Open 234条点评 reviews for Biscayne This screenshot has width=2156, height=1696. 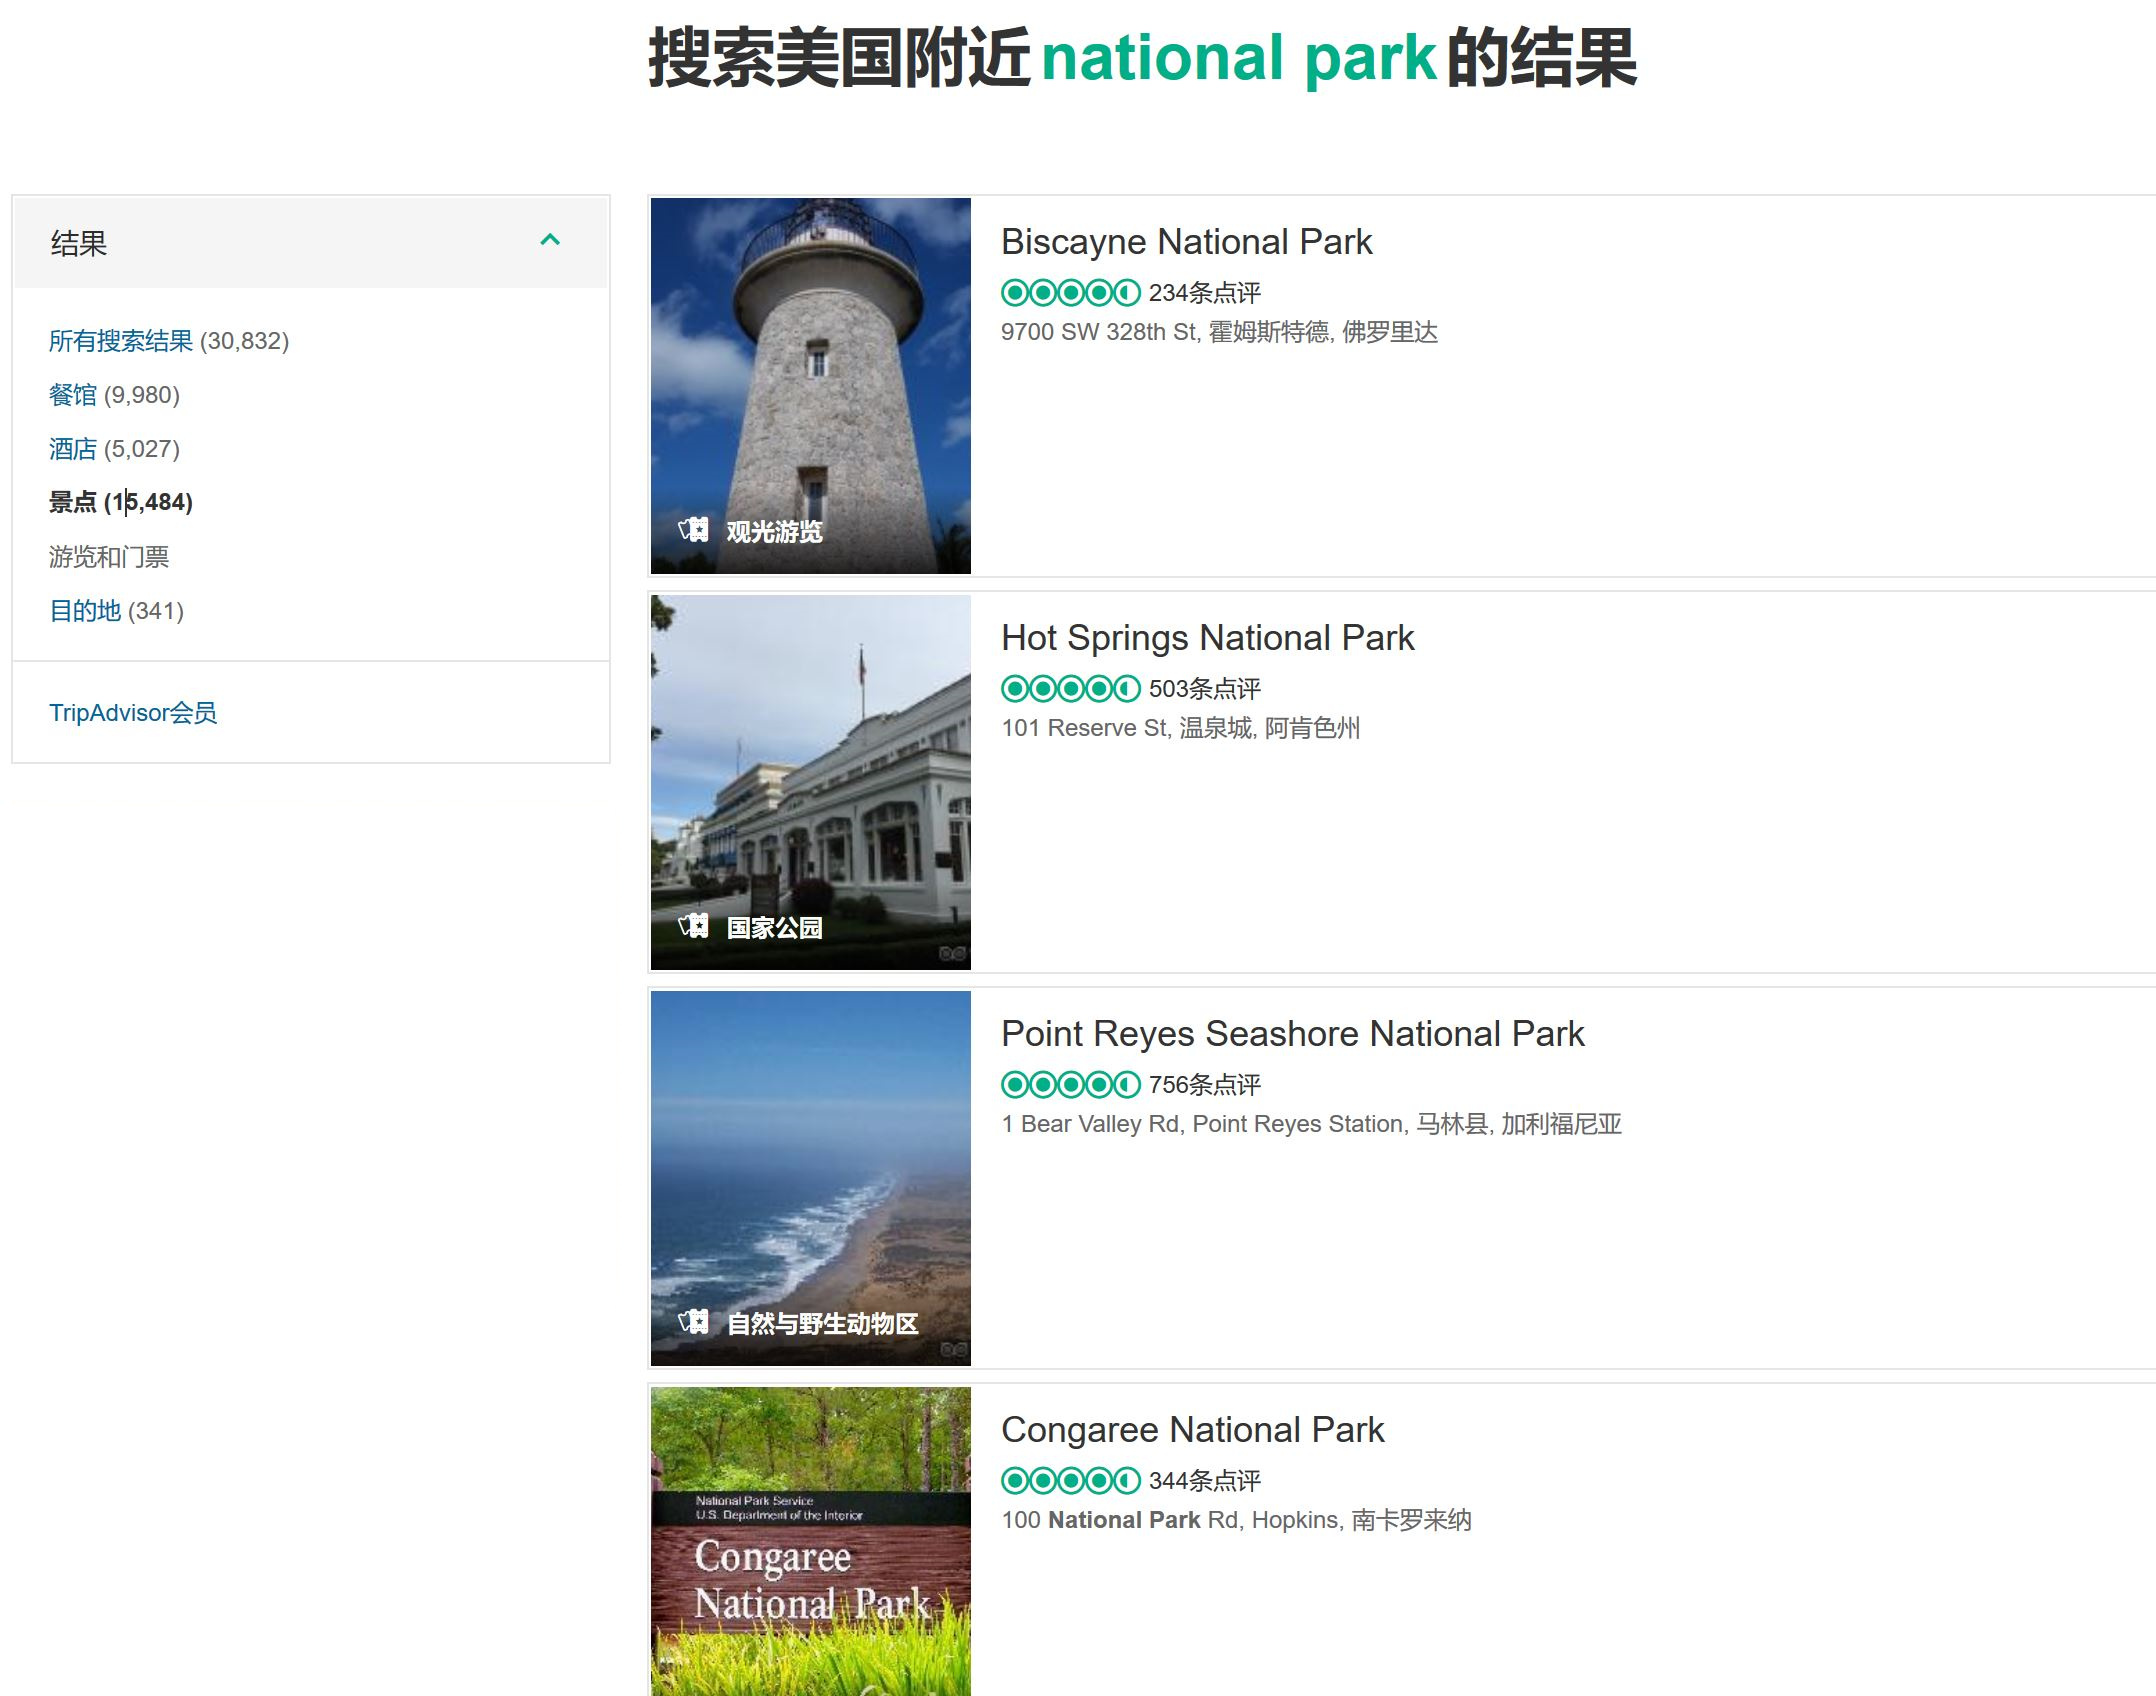point(1204,293)
